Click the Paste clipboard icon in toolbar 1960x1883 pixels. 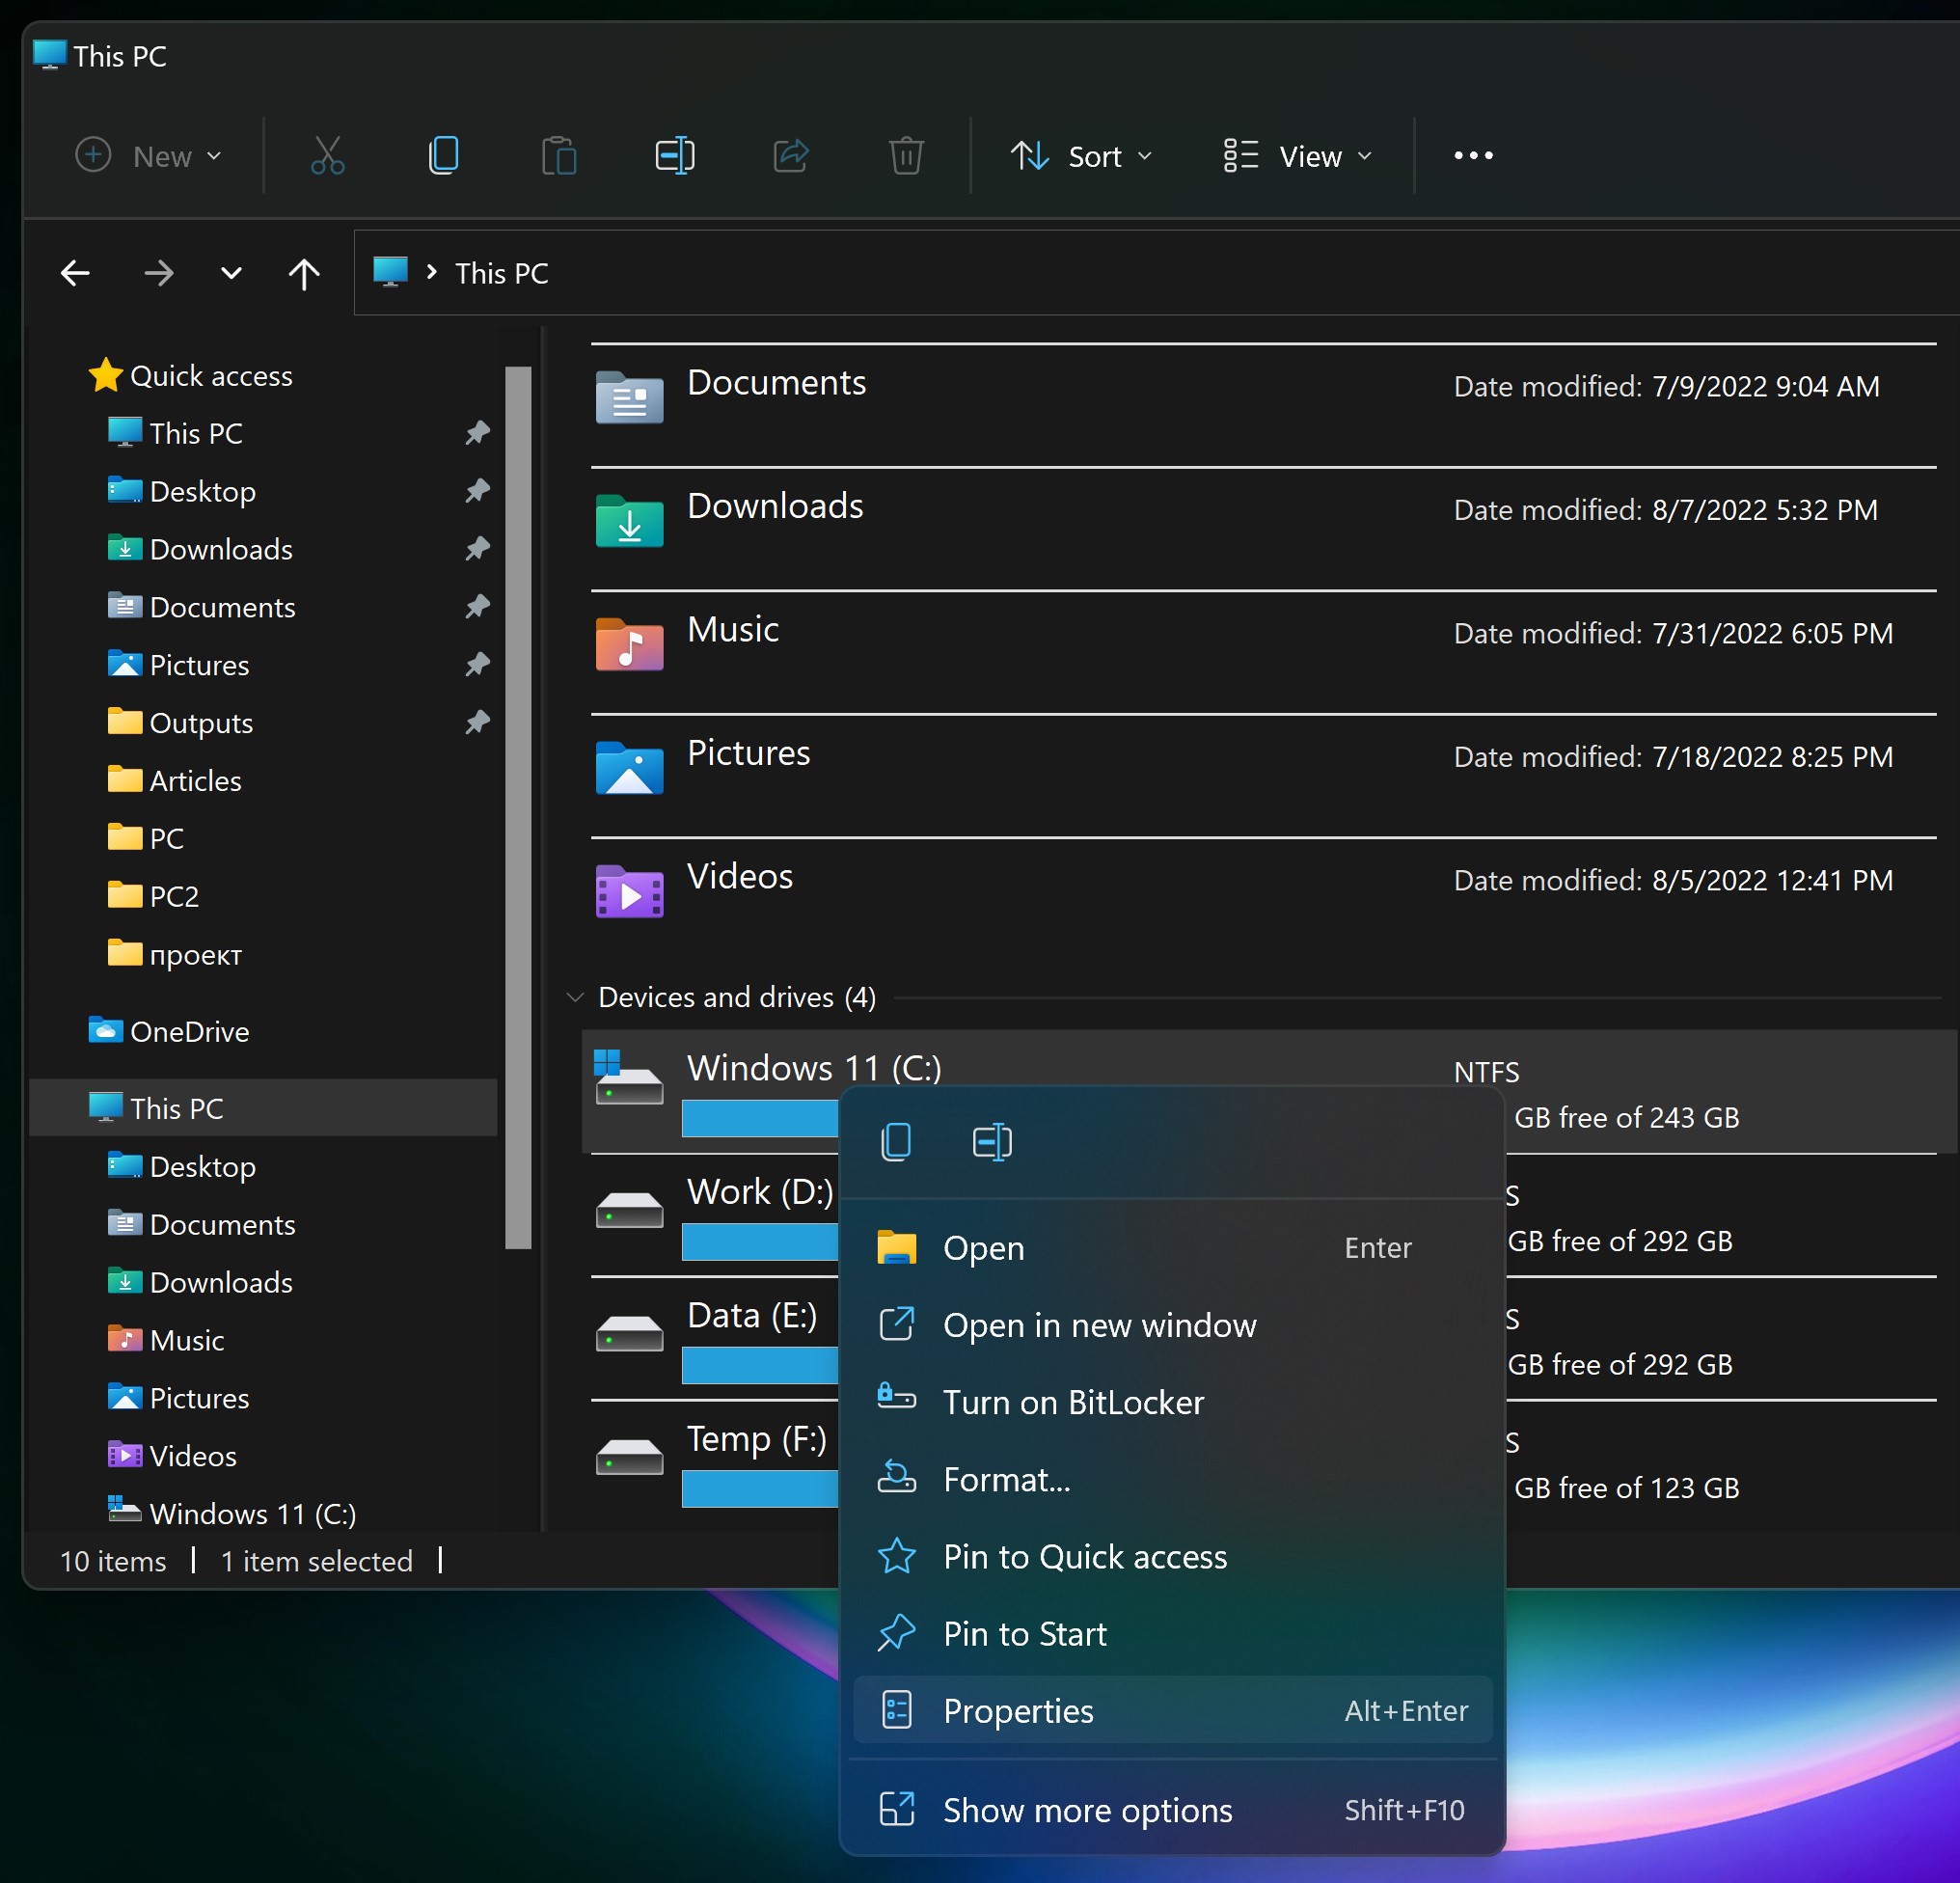tap(559, 156)
